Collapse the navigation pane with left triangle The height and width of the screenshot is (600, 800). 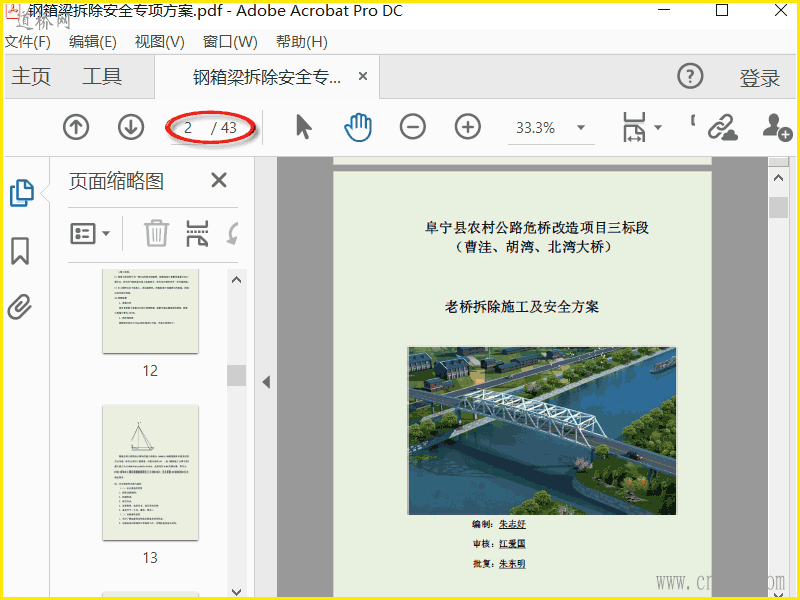click(x=266, y=382)
